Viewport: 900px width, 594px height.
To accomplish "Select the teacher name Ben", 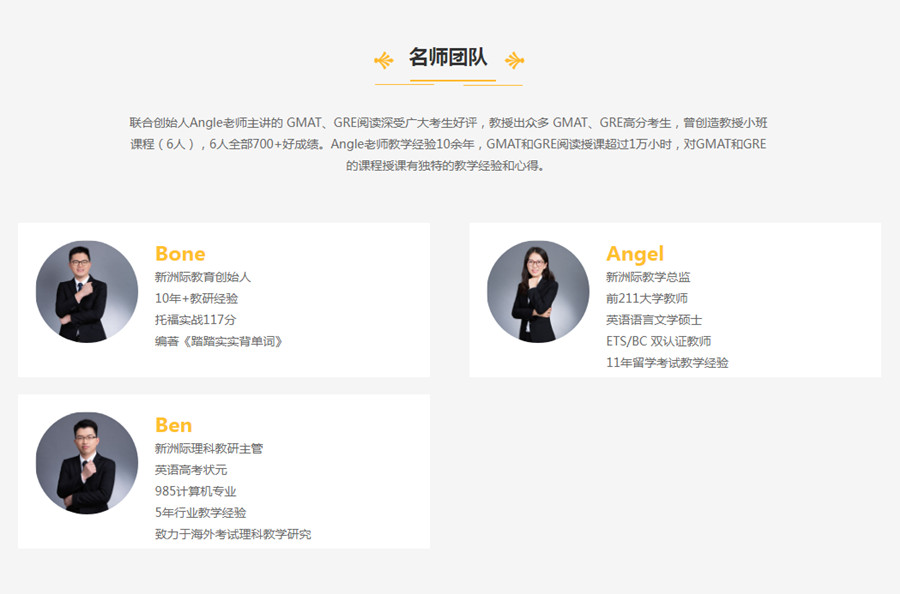I will [173, 425].
